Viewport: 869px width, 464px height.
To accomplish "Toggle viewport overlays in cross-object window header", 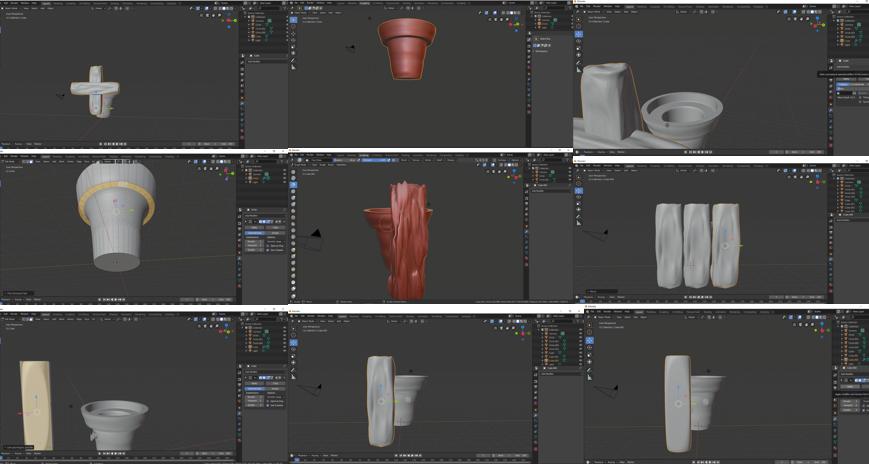I will (x=206, y=8).
